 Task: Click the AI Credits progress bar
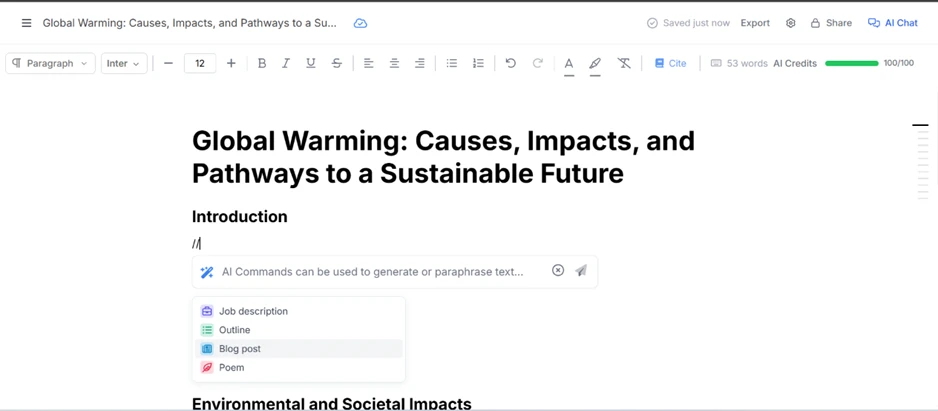click(852, 63)
